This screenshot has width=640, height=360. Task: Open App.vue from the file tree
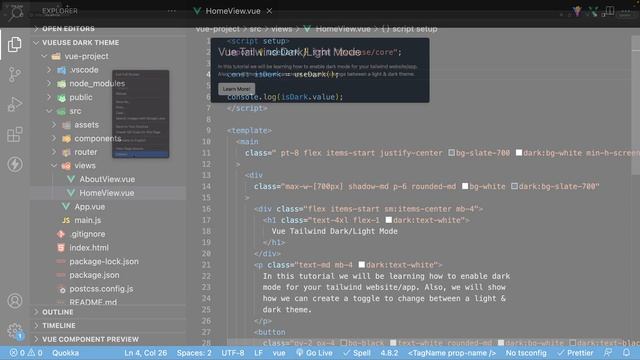pos(89,207)
